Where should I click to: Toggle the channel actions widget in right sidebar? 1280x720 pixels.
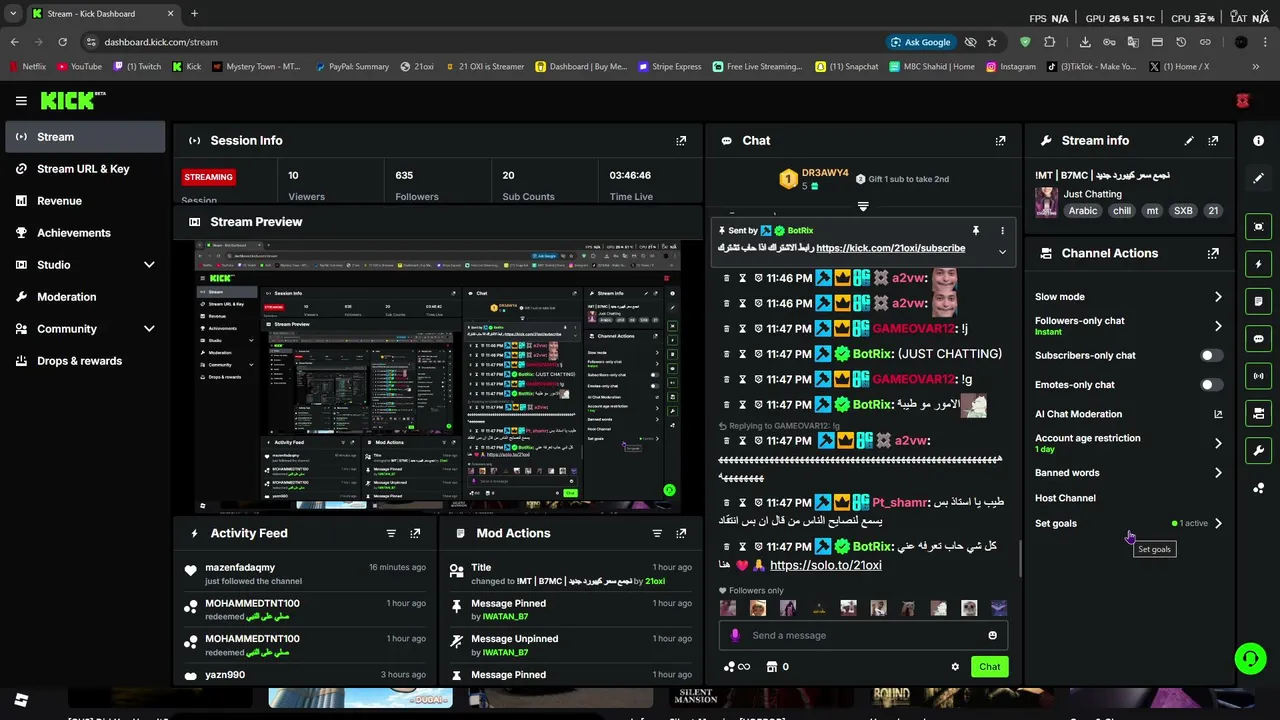pyautogui.click(x=1259, y=413)
